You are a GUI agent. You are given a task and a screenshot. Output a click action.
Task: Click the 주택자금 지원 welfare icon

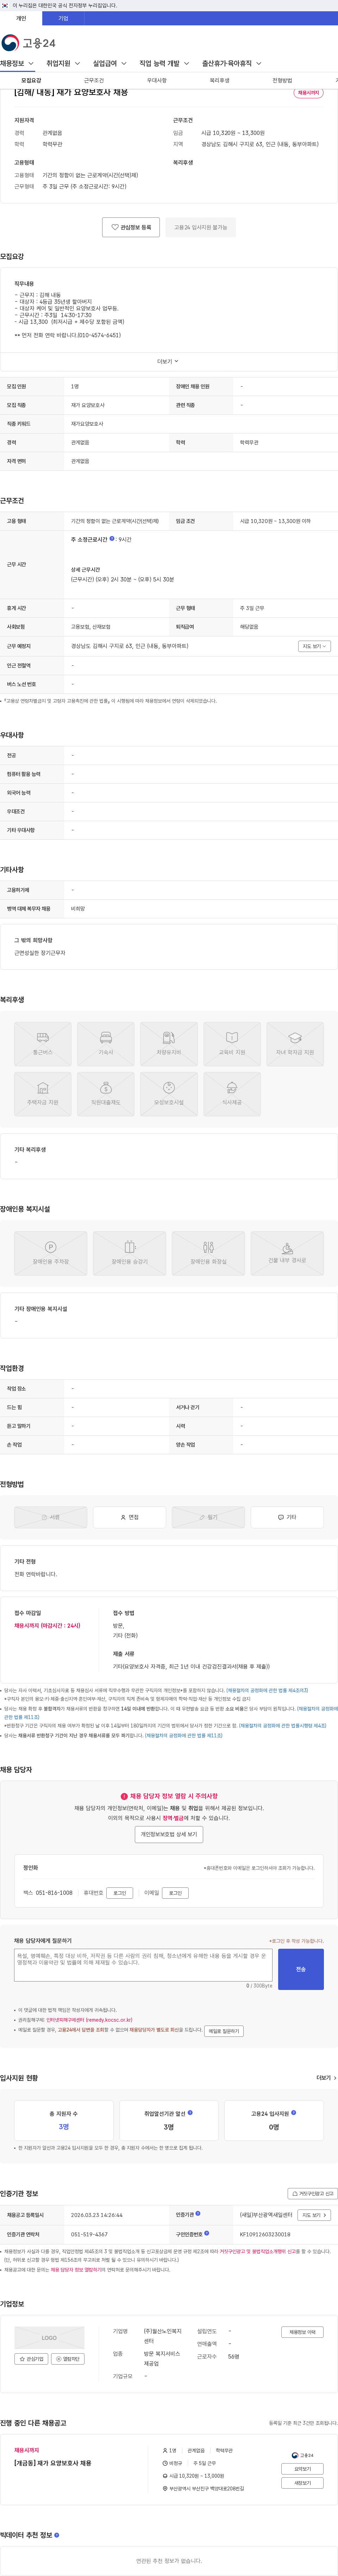(43, 1094)
